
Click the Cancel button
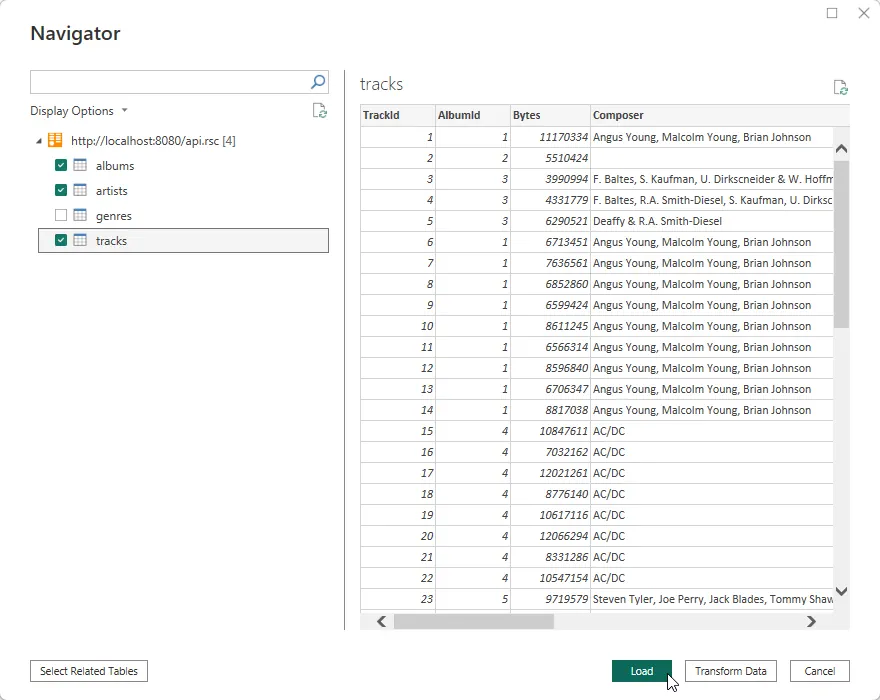(819, 671)
